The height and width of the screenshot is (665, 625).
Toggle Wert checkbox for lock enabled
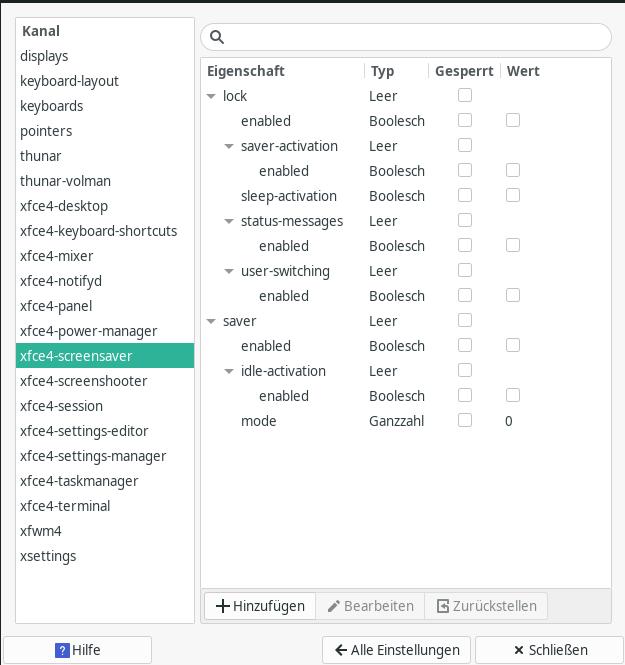pyautogui.click(x=513, y=120)
